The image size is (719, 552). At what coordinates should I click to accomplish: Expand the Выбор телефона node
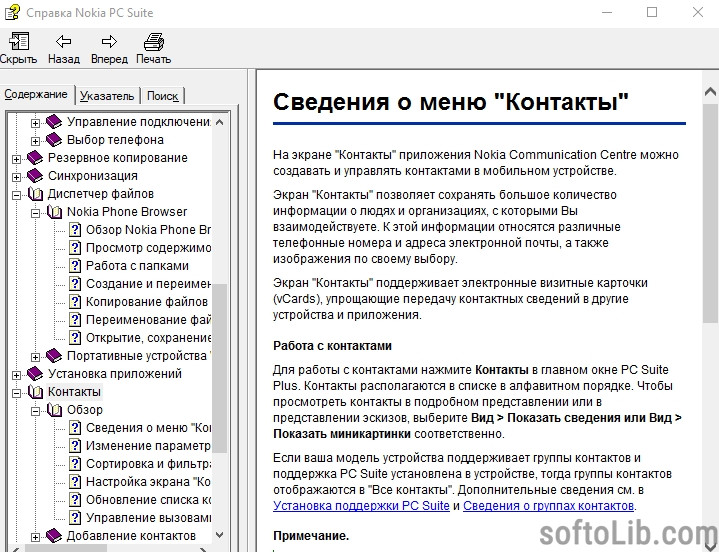point(35,141)
